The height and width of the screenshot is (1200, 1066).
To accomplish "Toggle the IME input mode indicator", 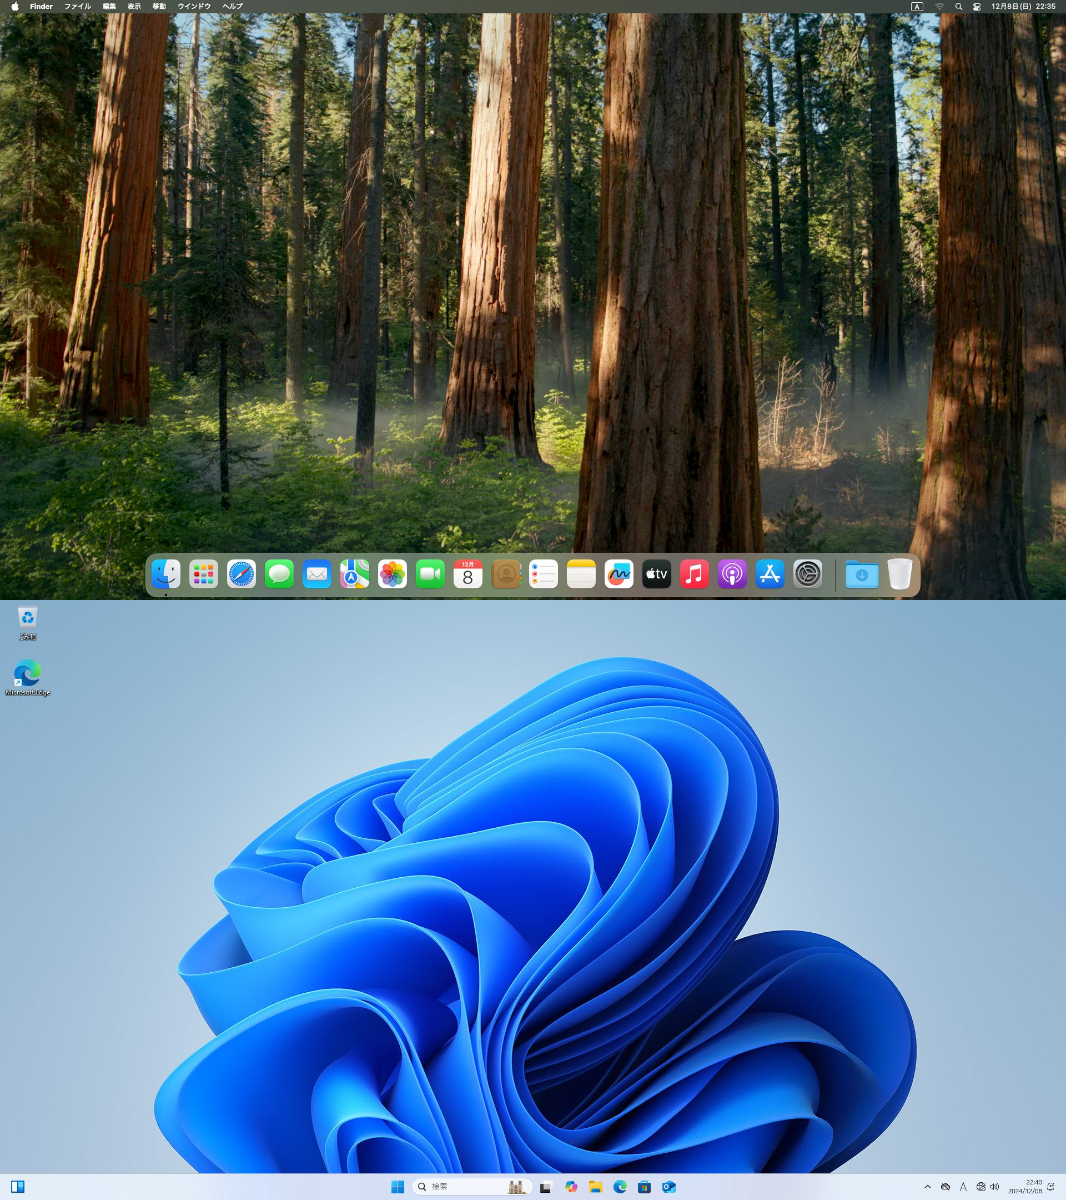I will [963, 1187].
